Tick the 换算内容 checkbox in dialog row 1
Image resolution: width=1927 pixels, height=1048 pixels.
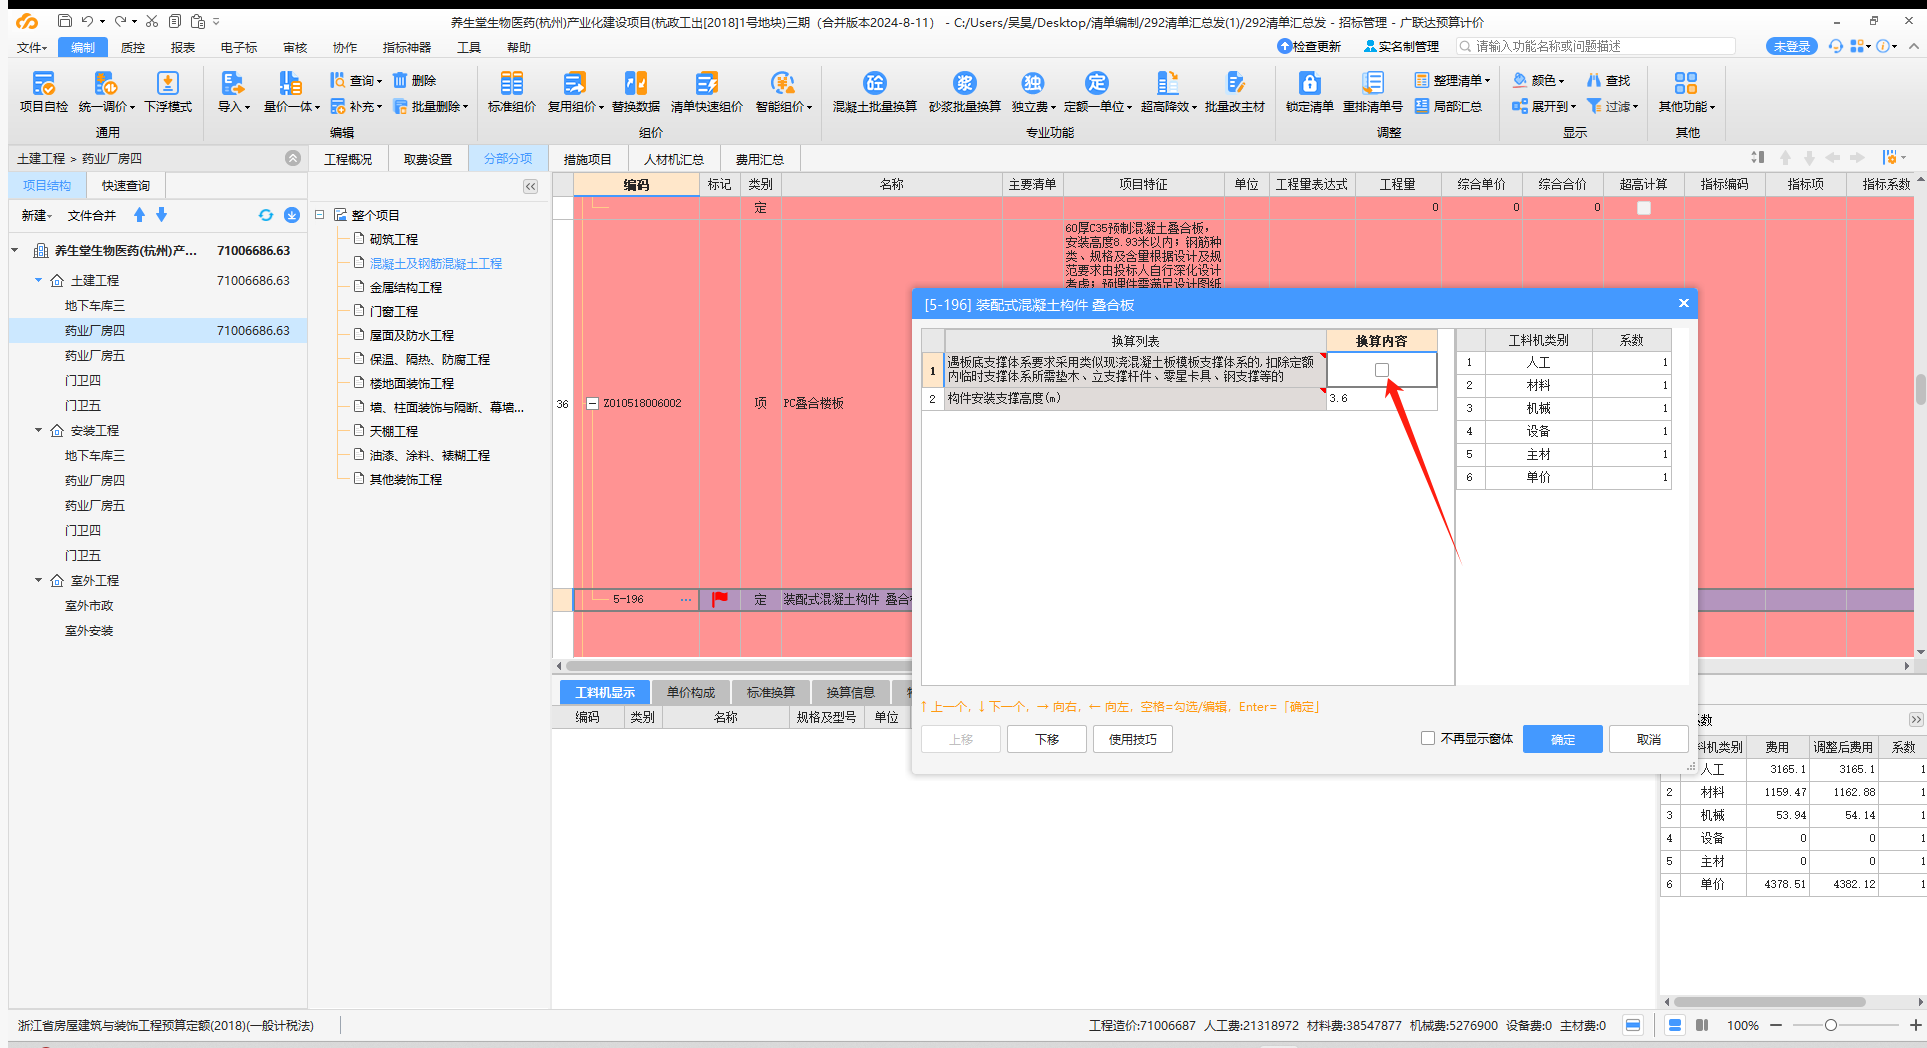(1382, 370)
